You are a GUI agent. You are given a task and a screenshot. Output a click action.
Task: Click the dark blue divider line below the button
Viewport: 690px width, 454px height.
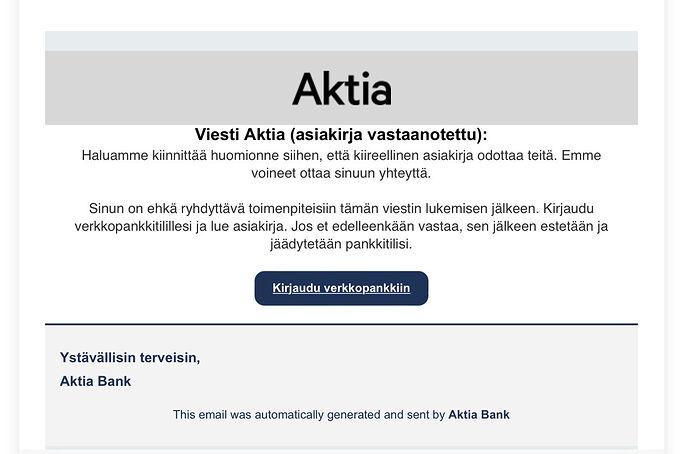pos(341,324)
